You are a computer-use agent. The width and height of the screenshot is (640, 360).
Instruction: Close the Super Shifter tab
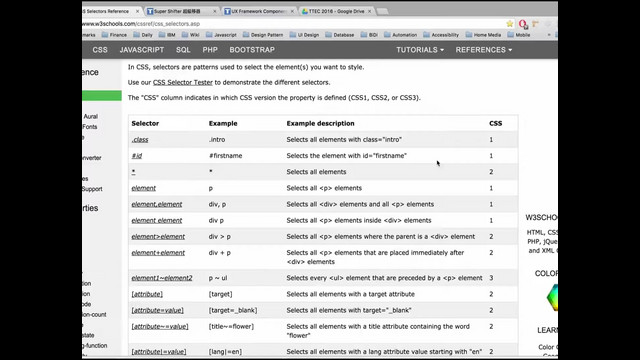[x=215, y=11]
